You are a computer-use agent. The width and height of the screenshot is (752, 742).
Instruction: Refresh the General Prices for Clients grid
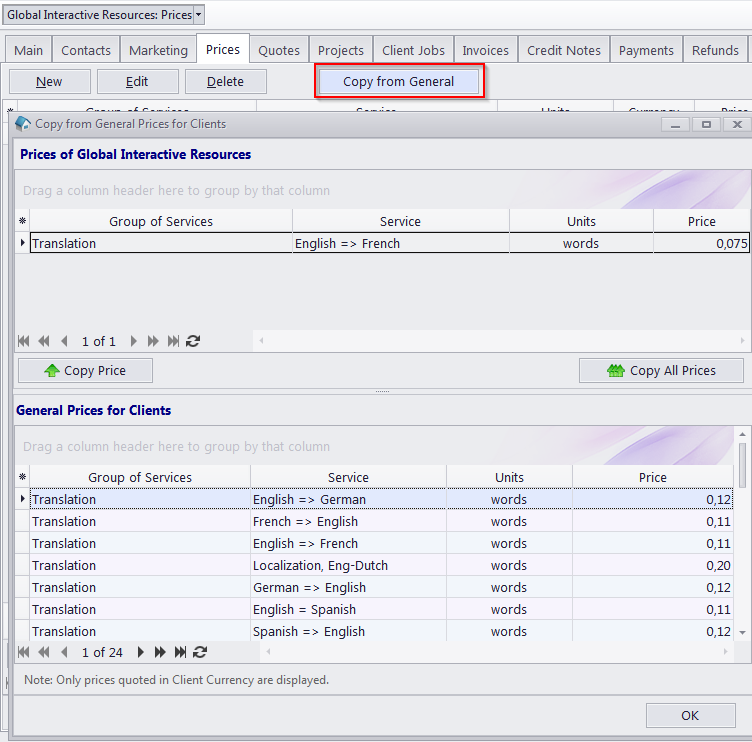coord(200,652)
